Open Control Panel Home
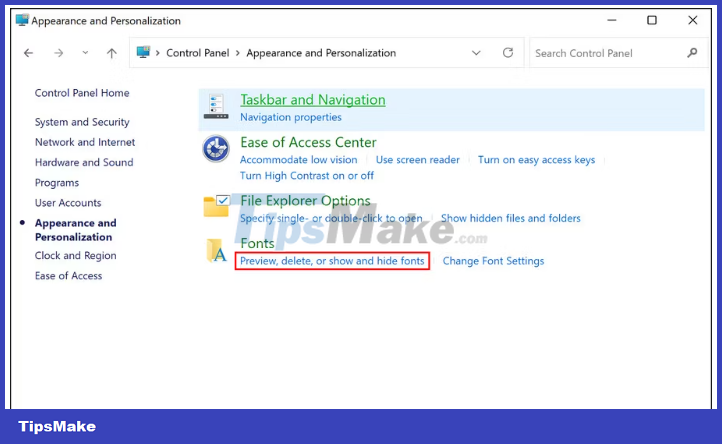The width and height of the screenshot is (722, 444). (82, 93)
